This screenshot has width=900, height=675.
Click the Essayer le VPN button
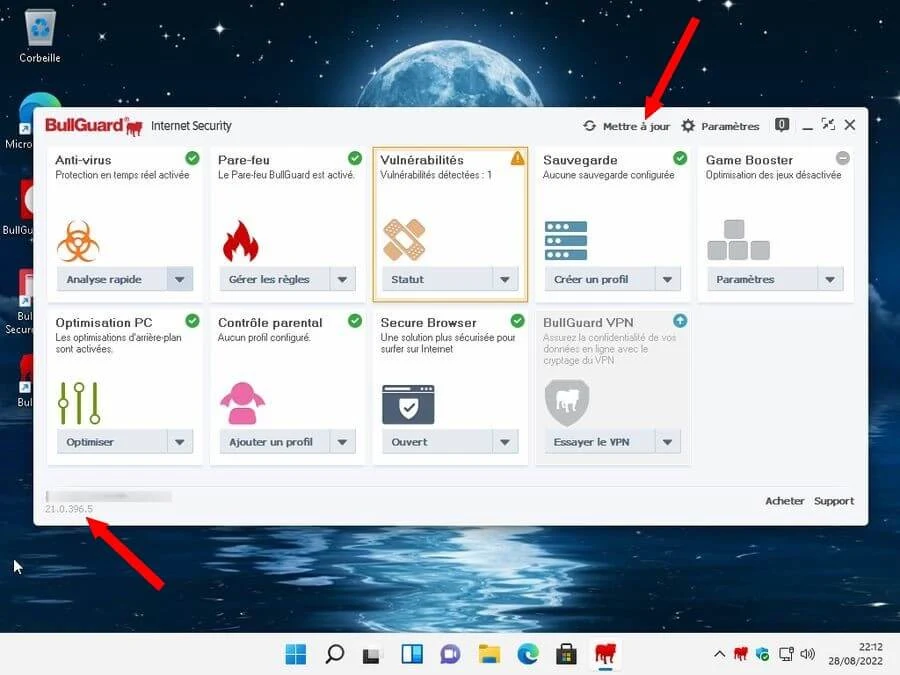600,442
